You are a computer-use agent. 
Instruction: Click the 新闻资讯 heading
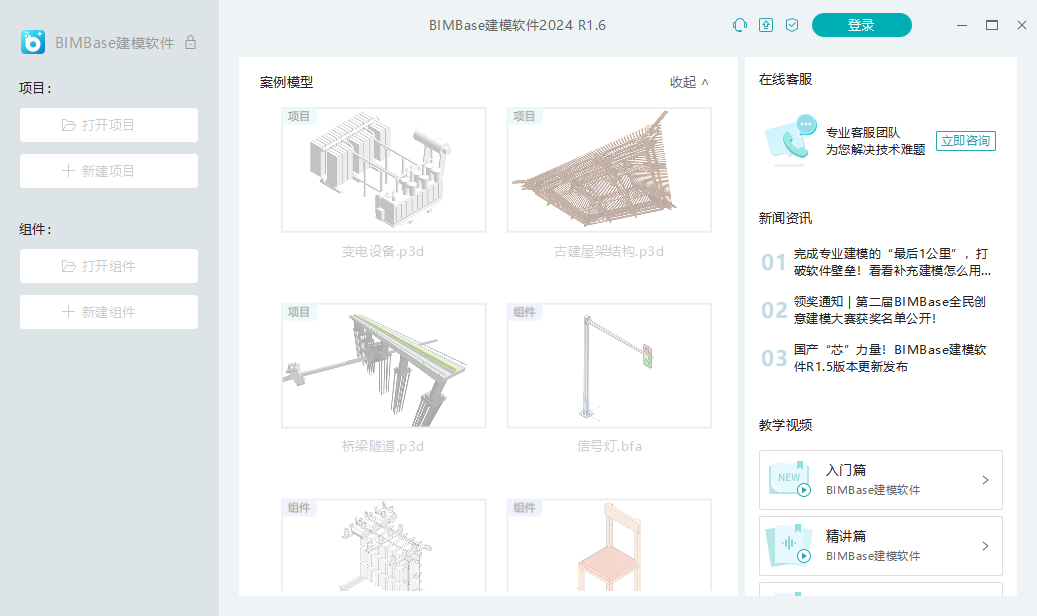[786, 218]
